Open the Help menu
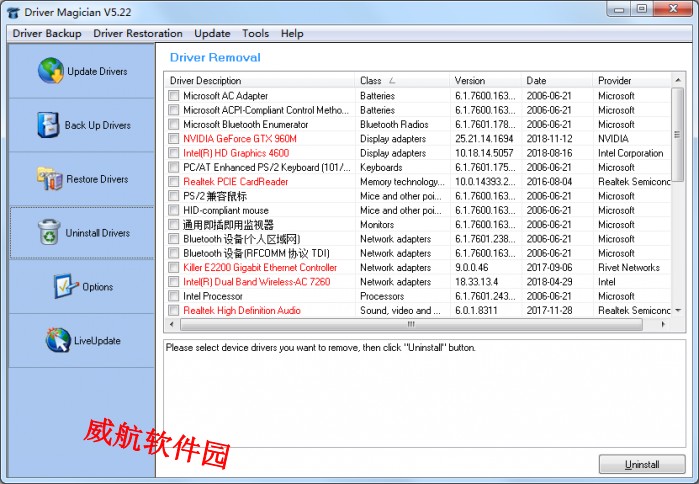Screen dimensions: 699x484 pyautogui.click(x=292, y=33)
